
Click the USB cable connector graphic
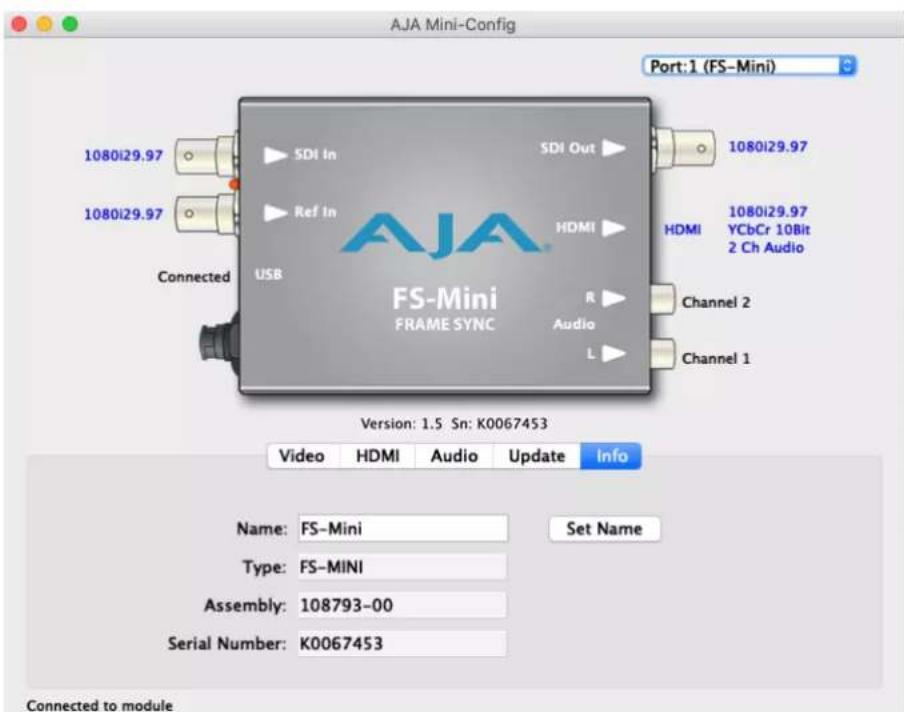click(x=219, y=344)
